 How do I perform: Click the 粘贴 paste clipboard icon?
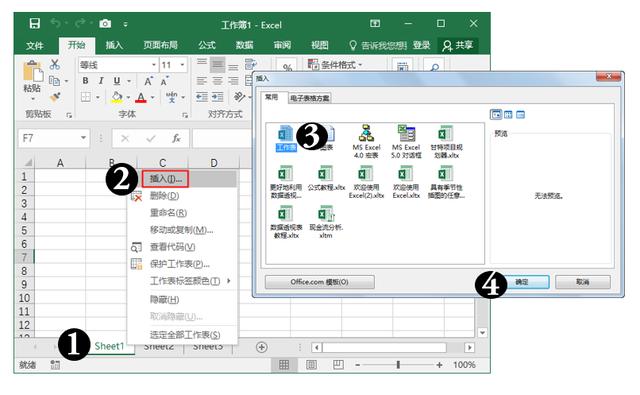point(33,71)
